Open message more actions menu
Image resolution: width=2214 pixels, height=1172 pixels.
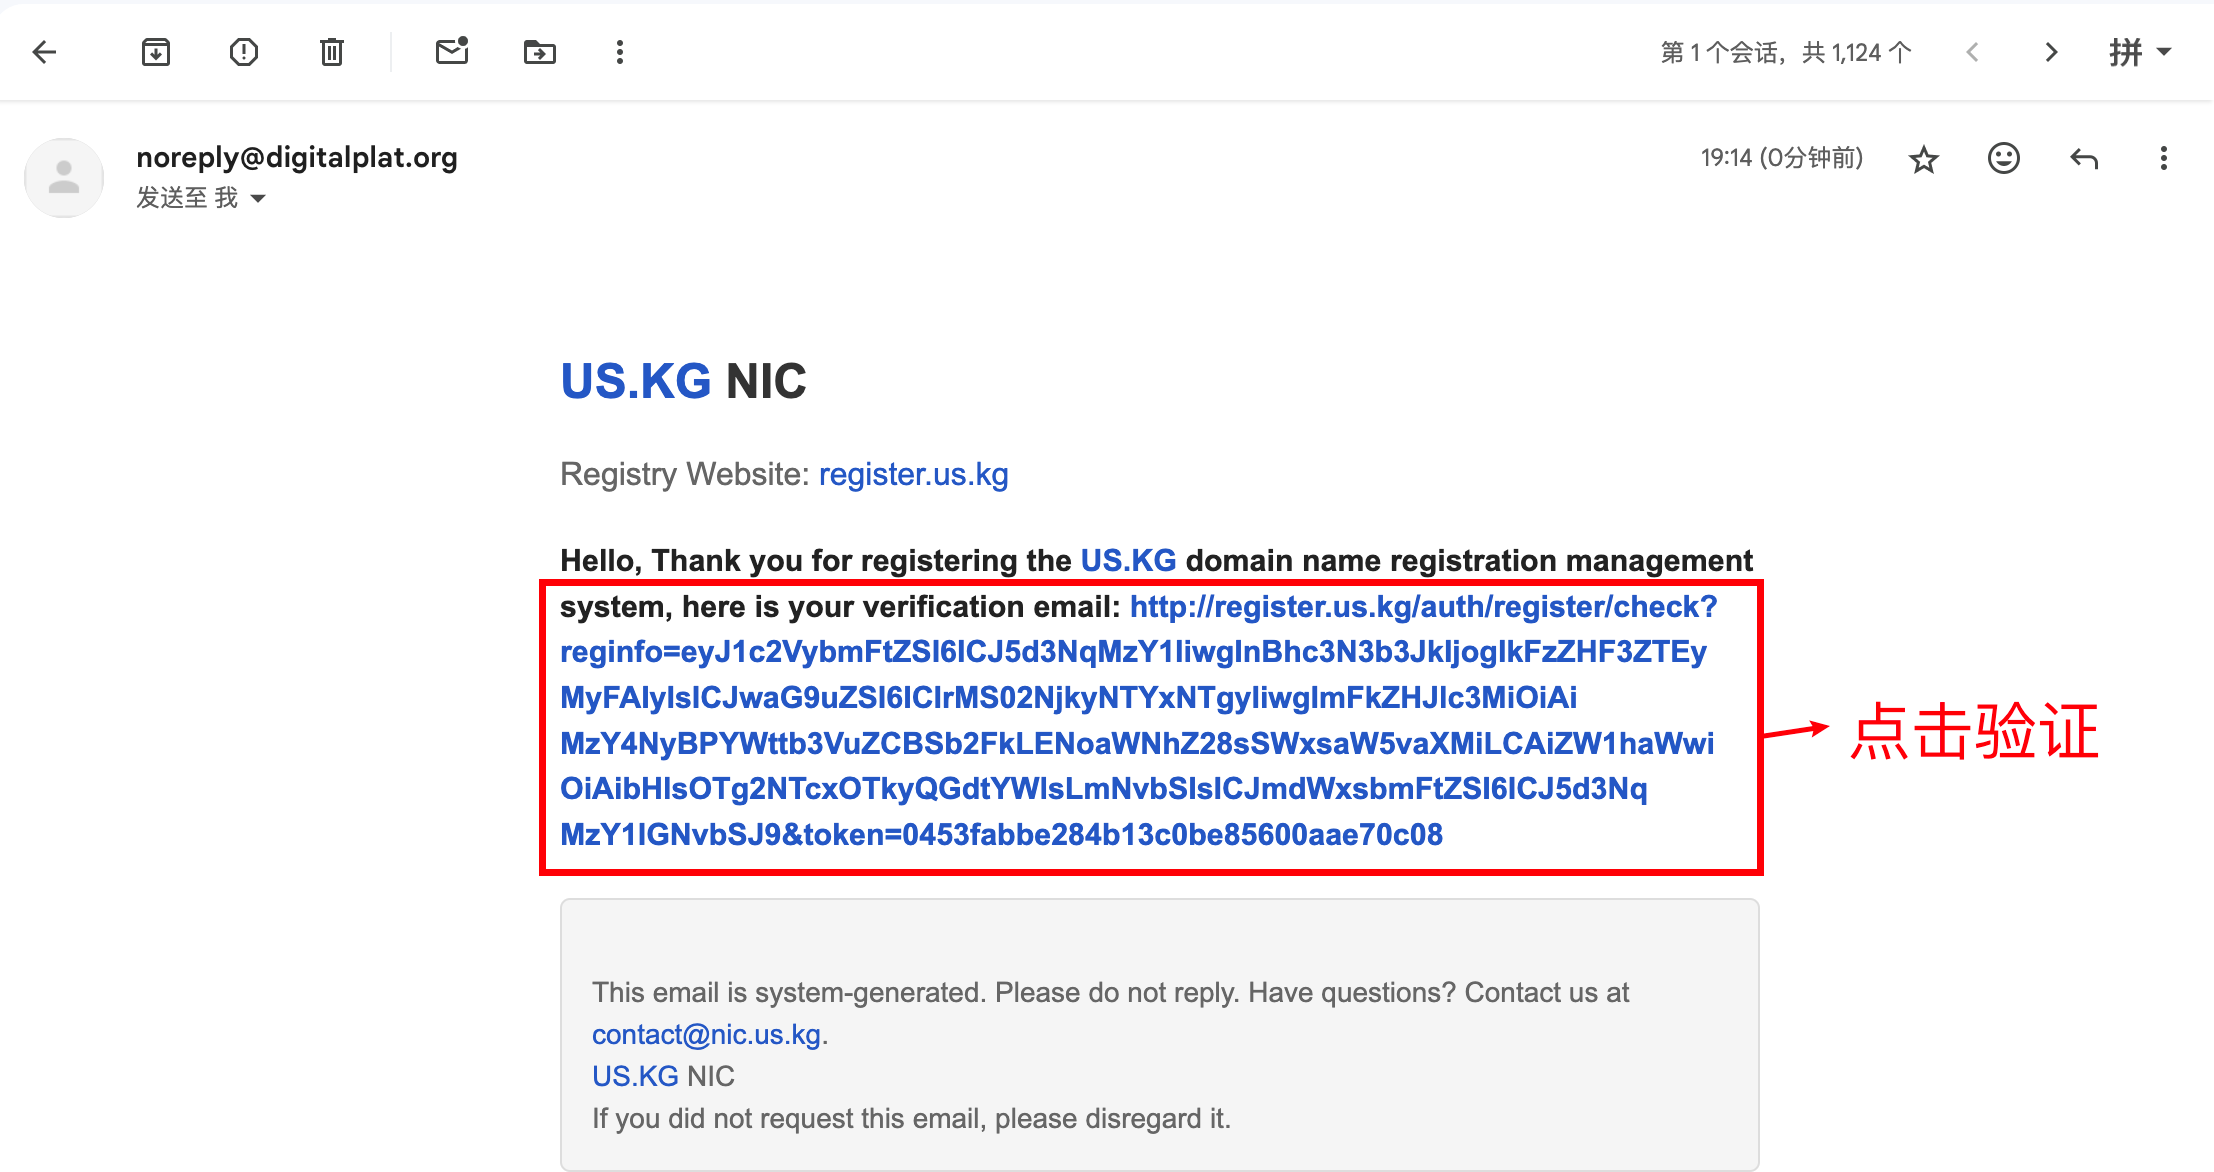click(x=2163, y=158)
